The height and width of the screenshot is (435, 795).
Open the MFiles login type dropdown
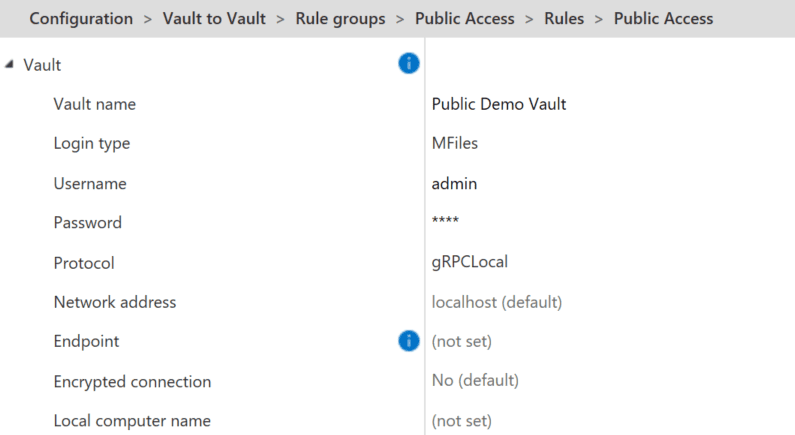455,143
